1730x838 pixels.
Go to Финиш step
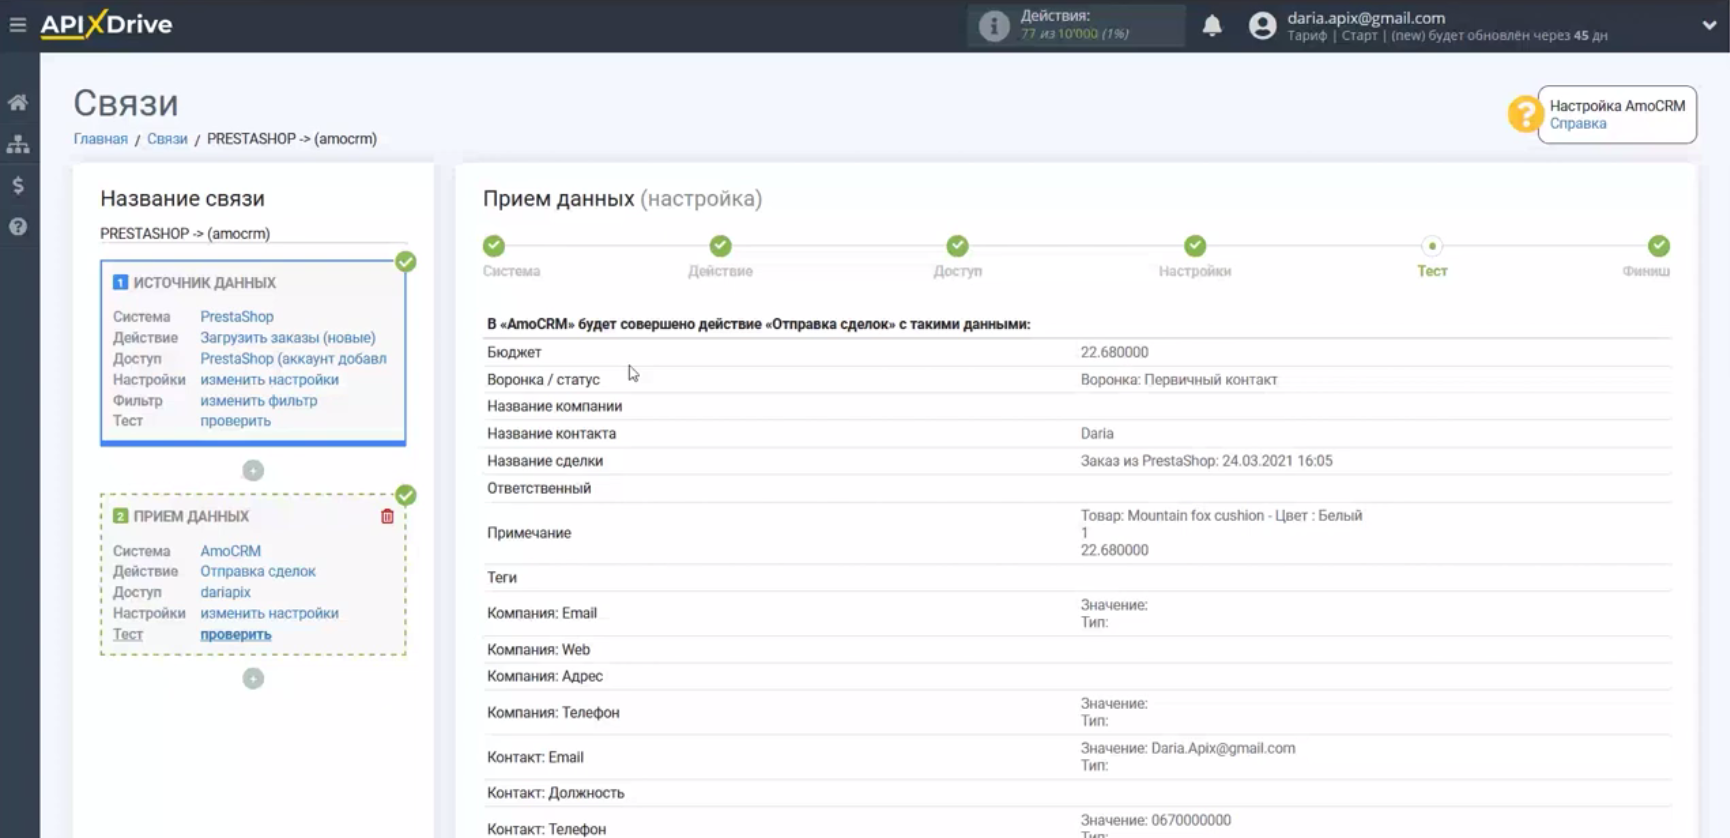[1659, 246]
